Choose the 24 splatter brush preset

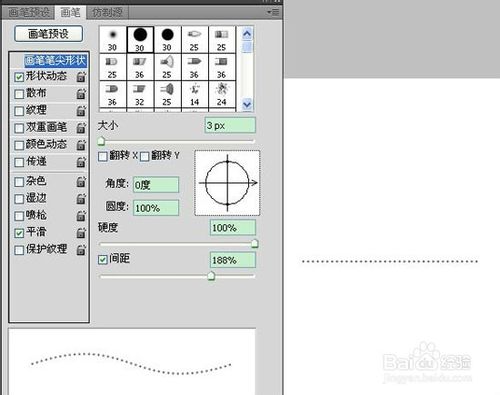(222, 94)
